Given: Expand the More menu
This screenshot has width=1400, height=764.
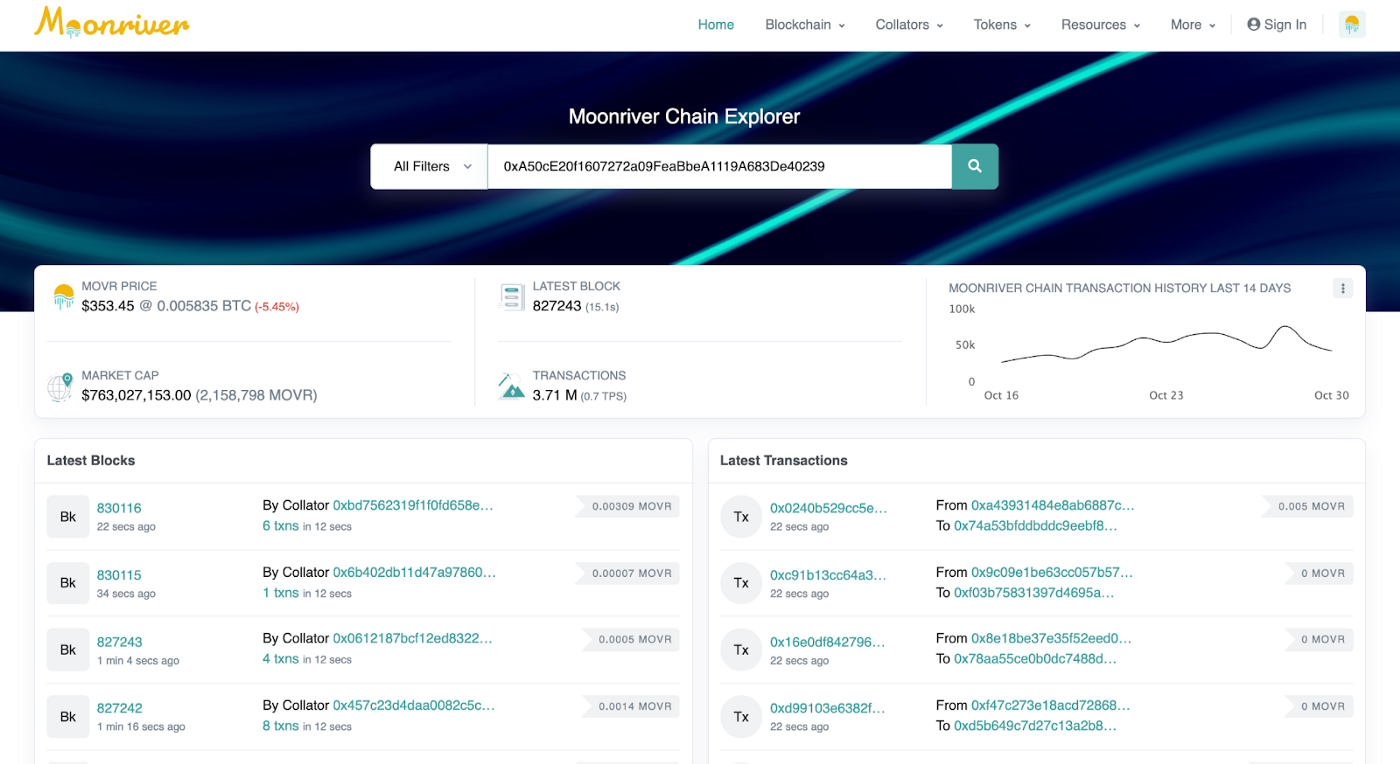Looking at the screenshot, I should point(1193,25).
